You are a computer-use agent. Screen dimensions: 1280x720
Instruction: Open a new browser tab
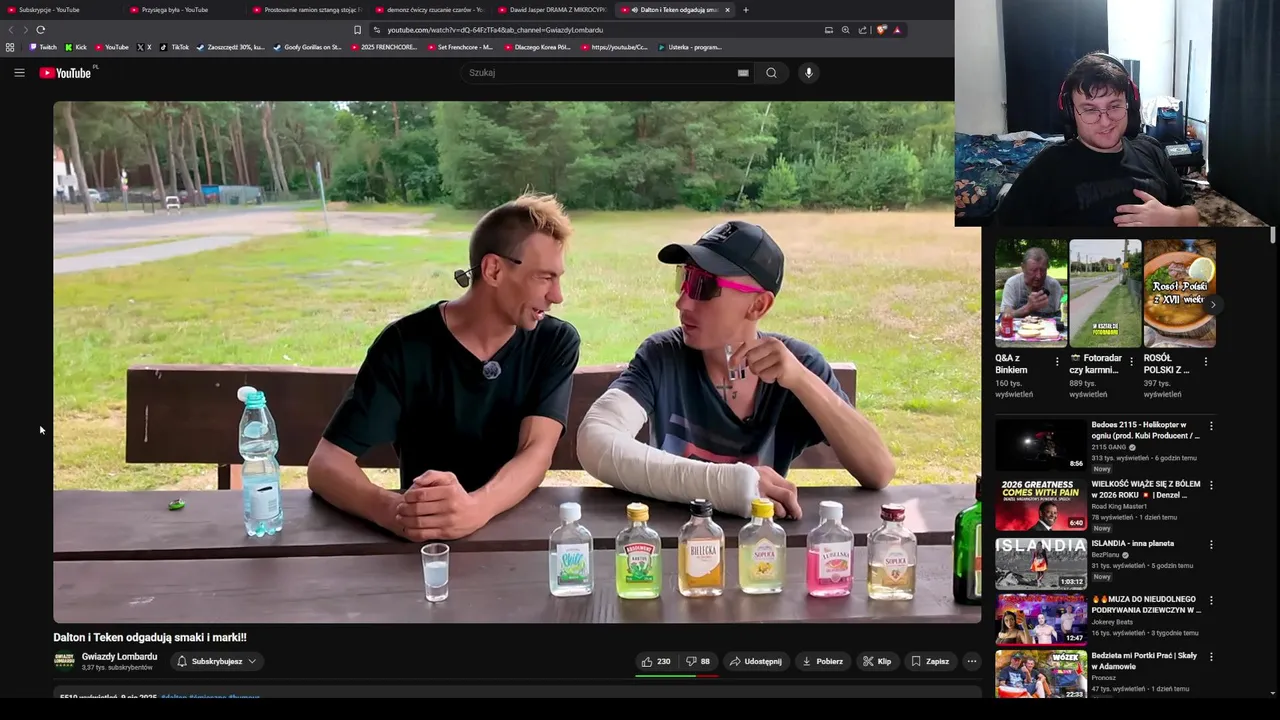point(746,10)
